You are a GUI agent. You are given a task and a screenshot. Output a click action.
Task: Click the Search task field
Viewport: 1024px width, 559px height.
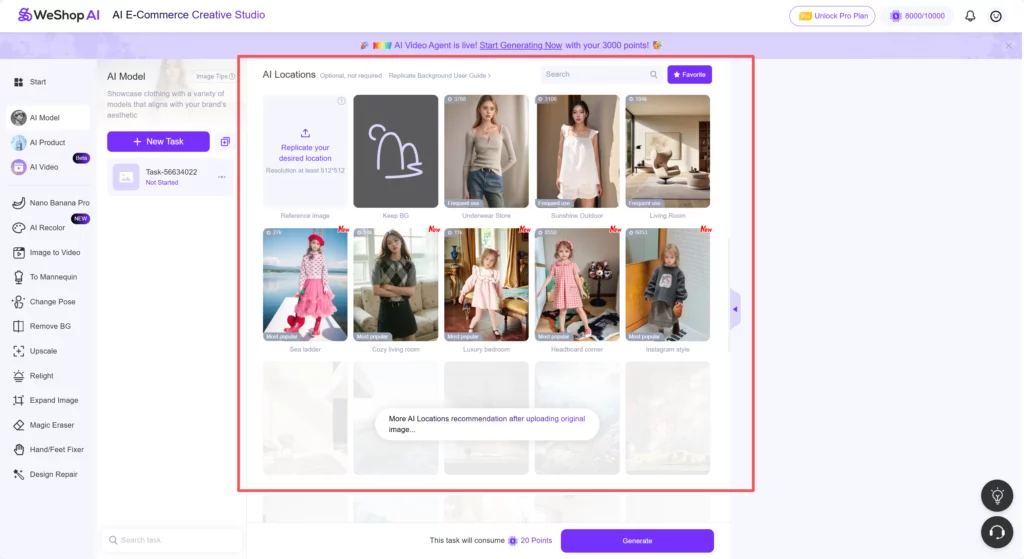pyautogui.click(x=172, y=540)
